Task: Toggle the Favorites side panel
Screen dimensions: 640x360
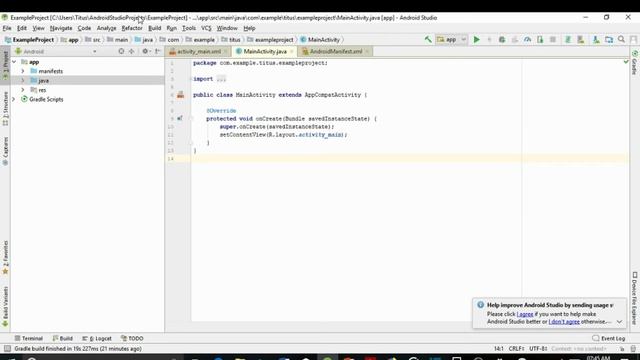Action: click(x=5, y=257)
